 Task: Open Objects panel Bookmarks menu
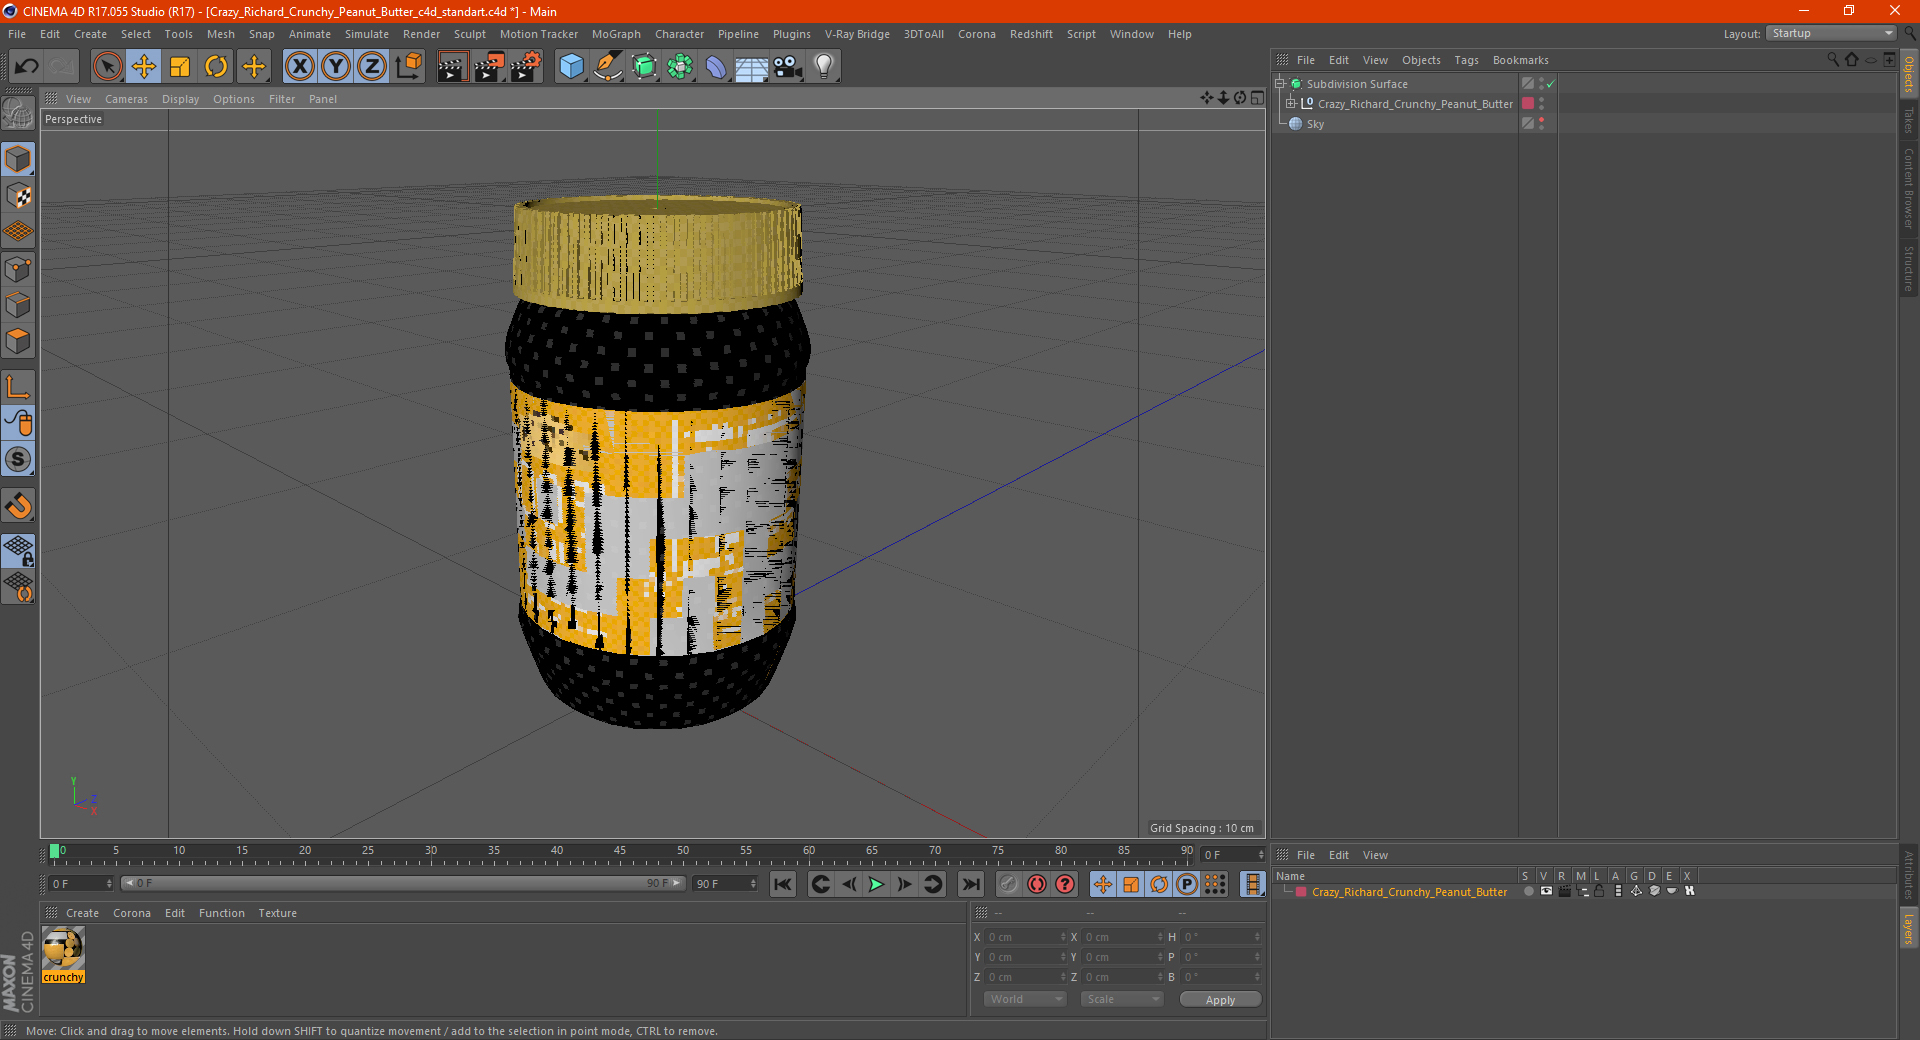(1520, 60)
